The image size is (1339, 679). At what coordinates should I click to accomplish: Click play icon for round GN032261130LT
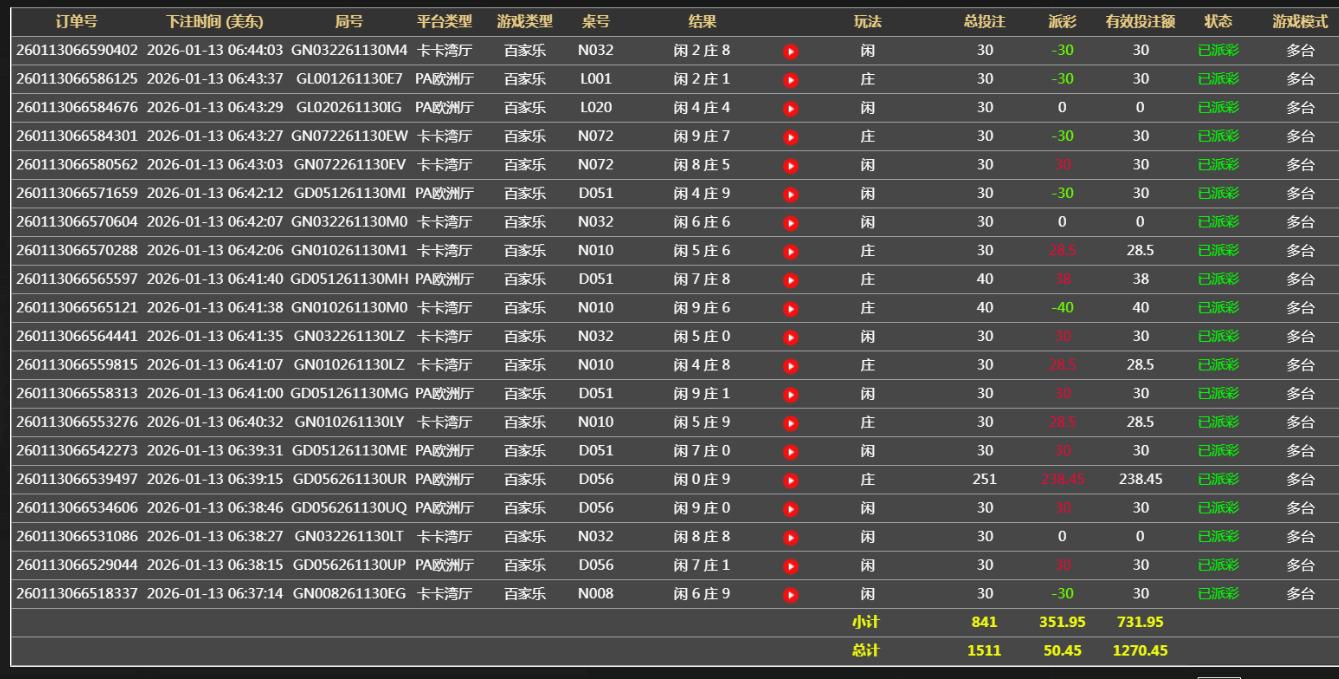[x=791, y=537]
